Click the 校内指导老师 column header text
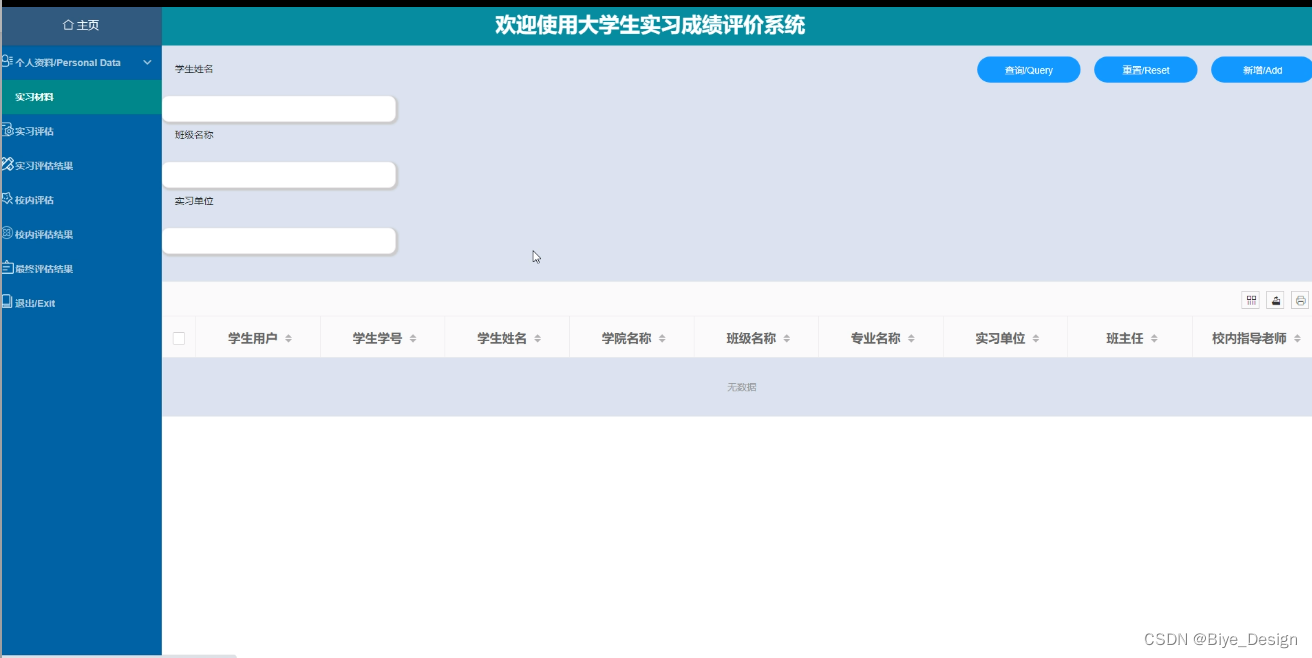The image size is (1312, 658). (1249, 339)
